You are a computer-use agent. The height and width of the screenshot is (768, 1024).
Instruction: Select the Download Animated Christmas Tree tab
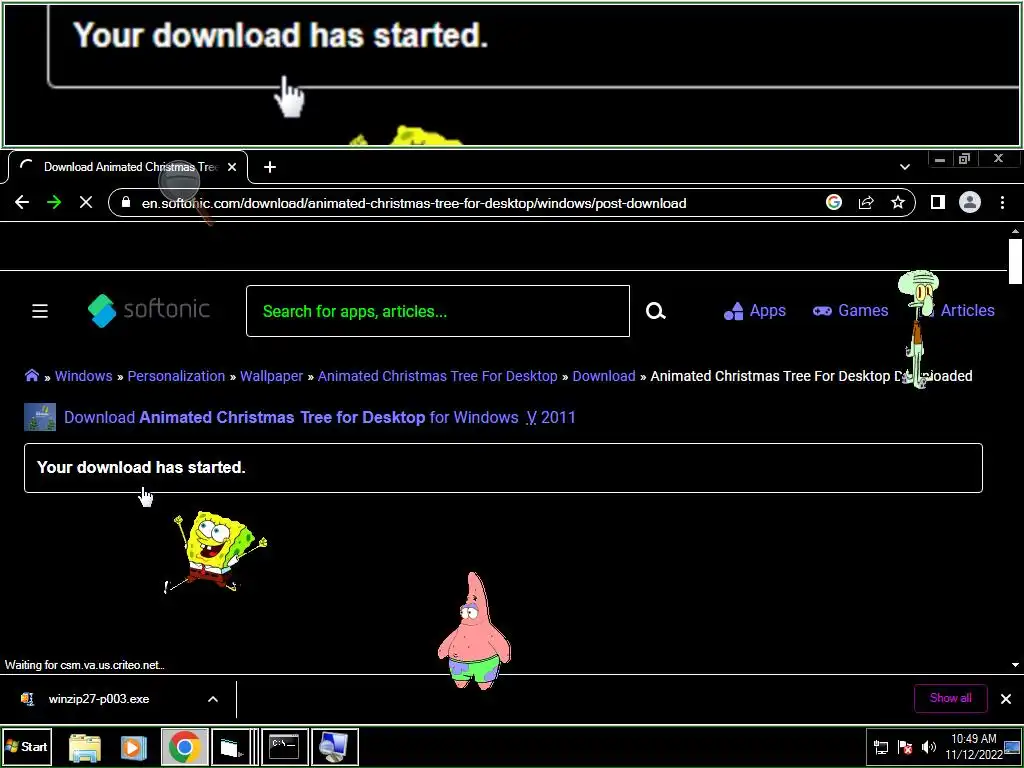tap(129, 167)
